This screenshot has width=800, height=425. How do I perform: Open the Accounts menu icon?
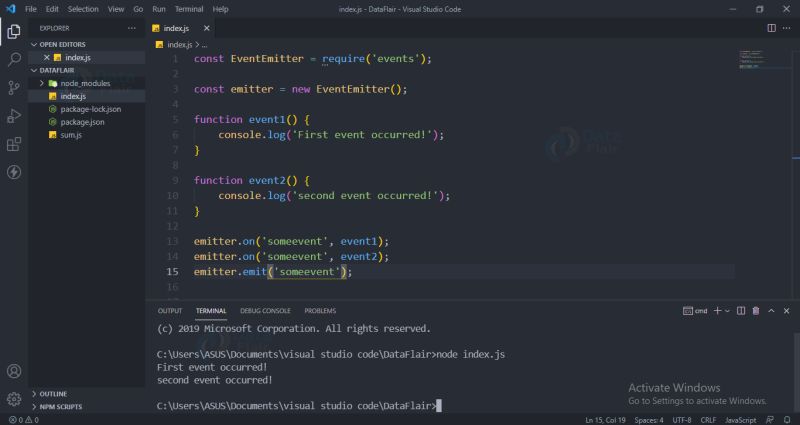(x=14, y=371)
